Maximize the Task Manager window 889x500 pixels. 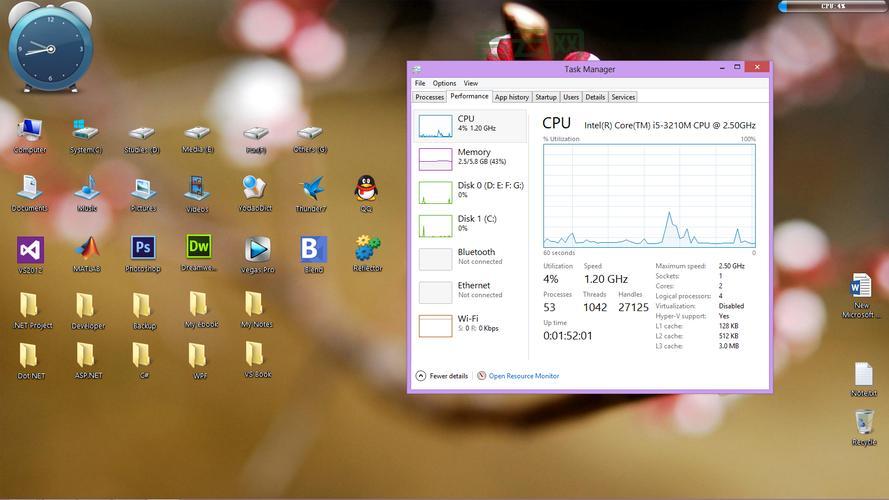tap(737, 67)
